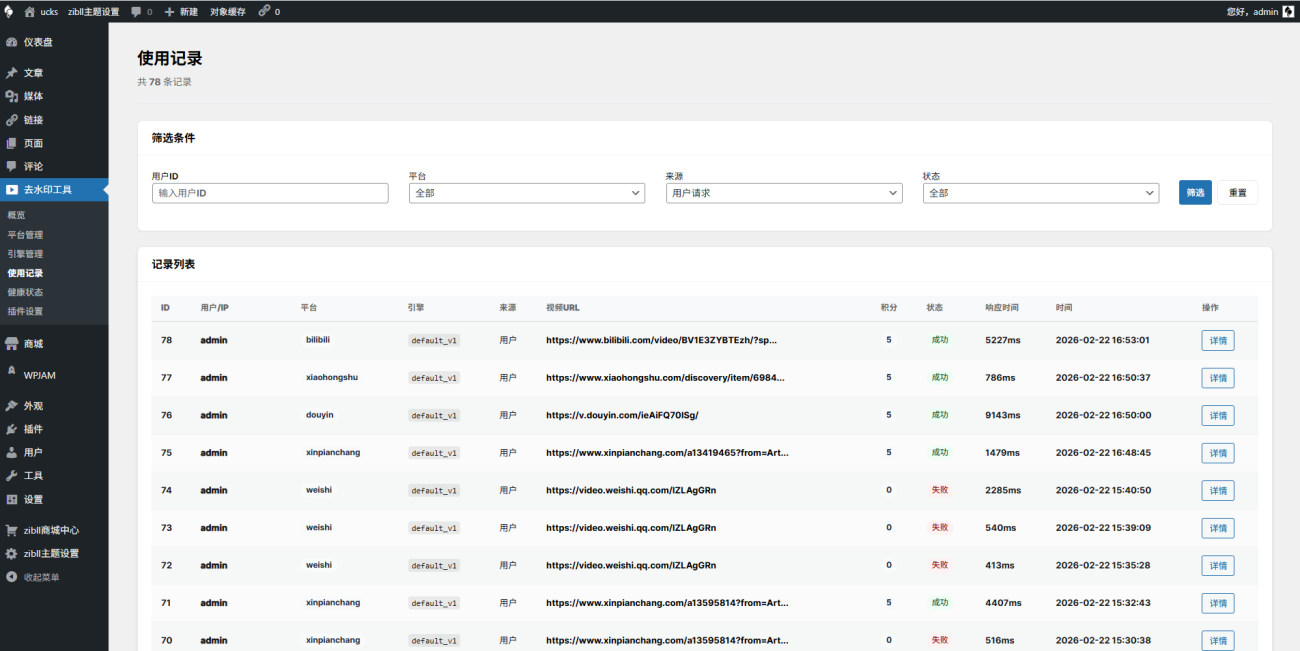Click the WordPress logo icon in admin bar

[x=8, y=11]
